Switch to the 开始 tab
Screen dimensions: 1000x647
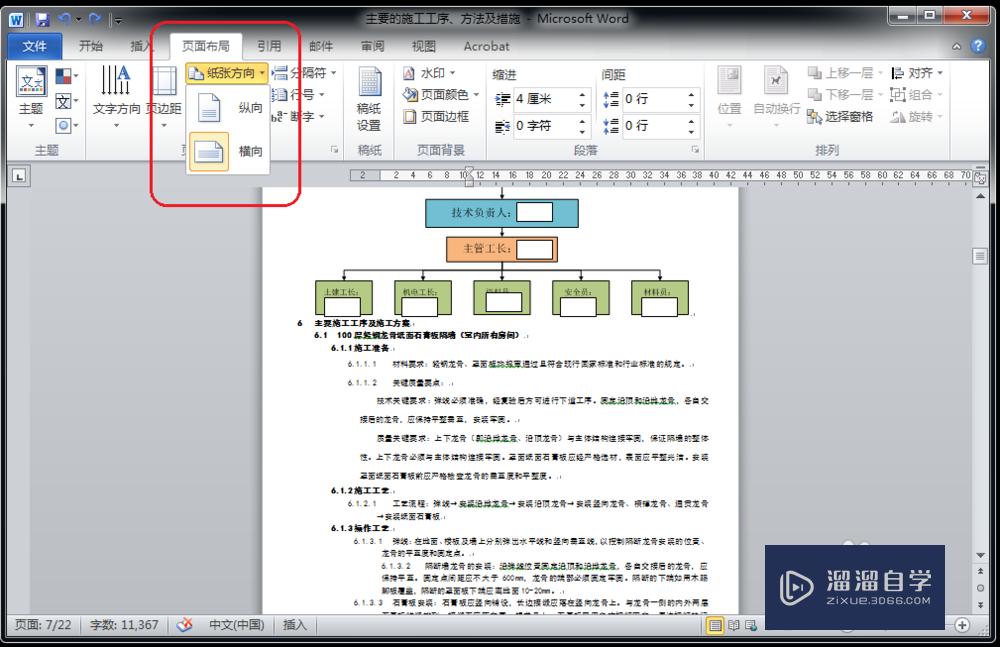click(91, 46)
